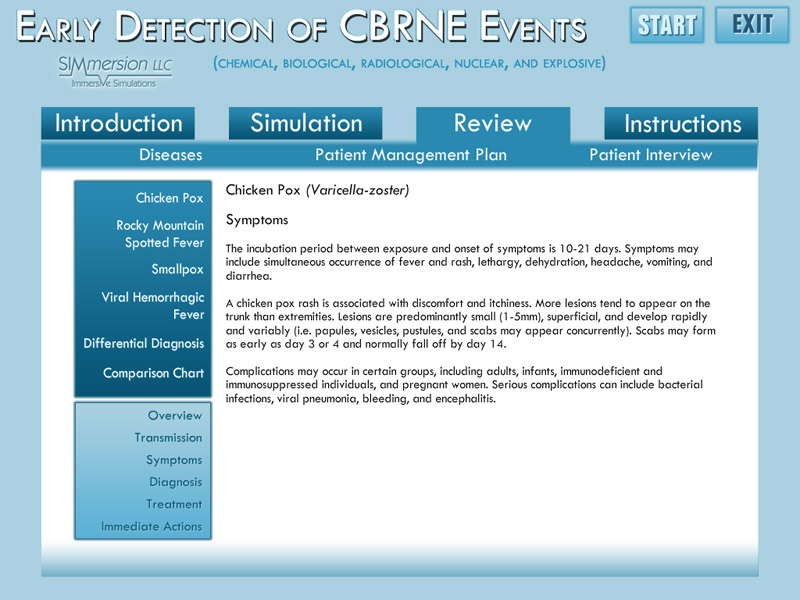Click the paragraph beginning 'The incubation period'
Image resolution: width=800 pixels, height=600 pixels.
tap(469, 262)
